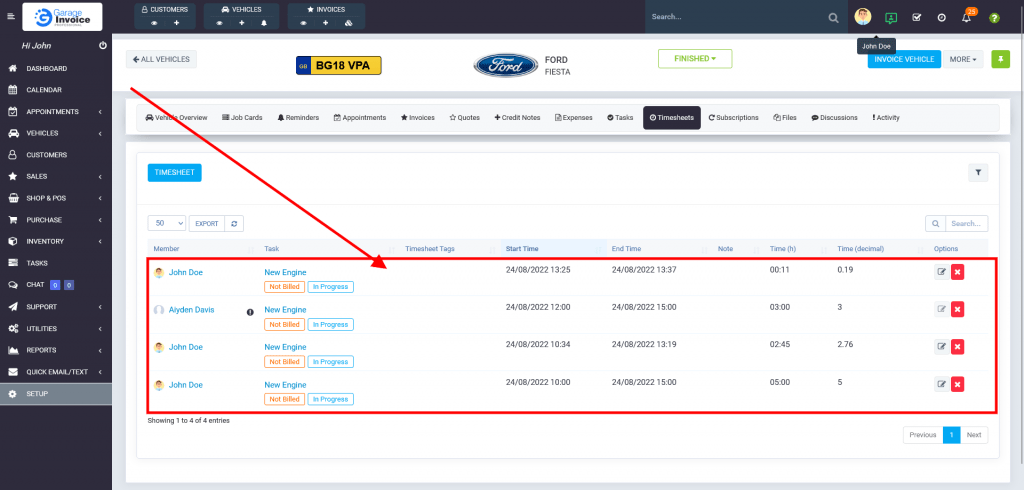The height and width of the screenshot is (490, 1024).
Task: Sort the table by the Start Time column
Action: tap(553, 249)
